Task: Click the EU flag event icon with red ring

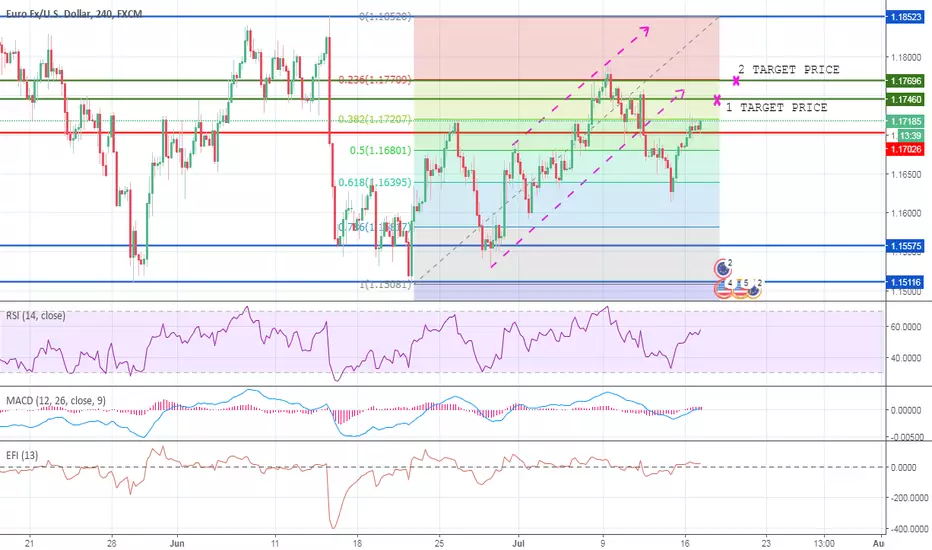Action: pos(723,269)
